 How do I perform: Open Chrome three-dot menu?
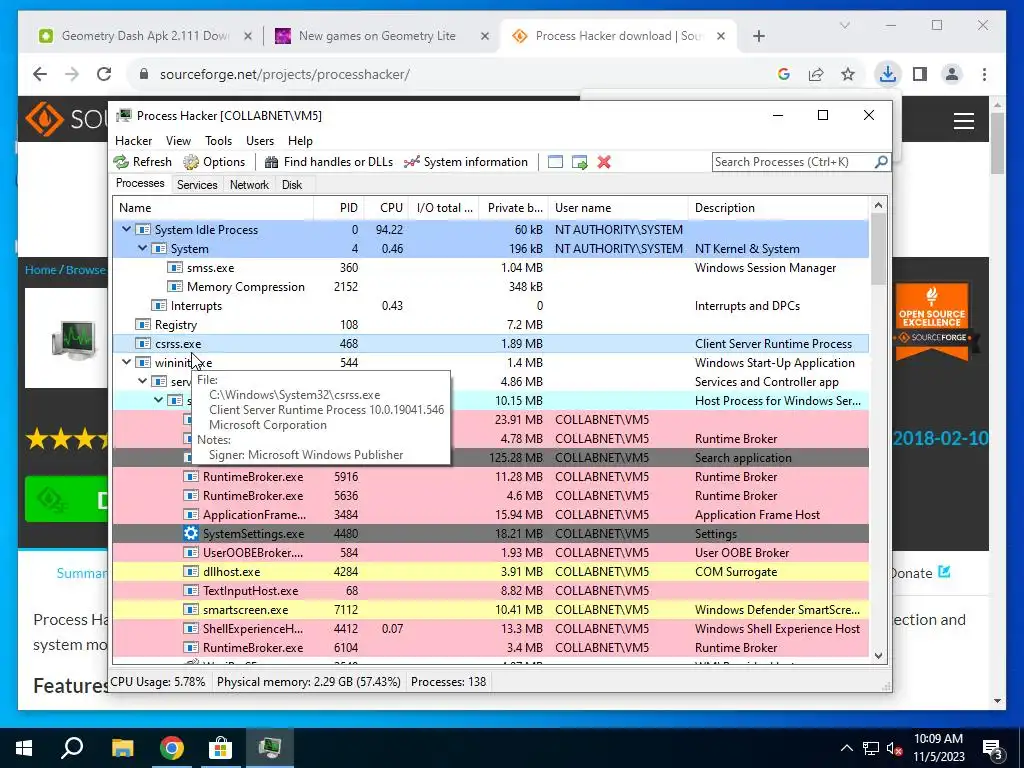tap(984, 74)
